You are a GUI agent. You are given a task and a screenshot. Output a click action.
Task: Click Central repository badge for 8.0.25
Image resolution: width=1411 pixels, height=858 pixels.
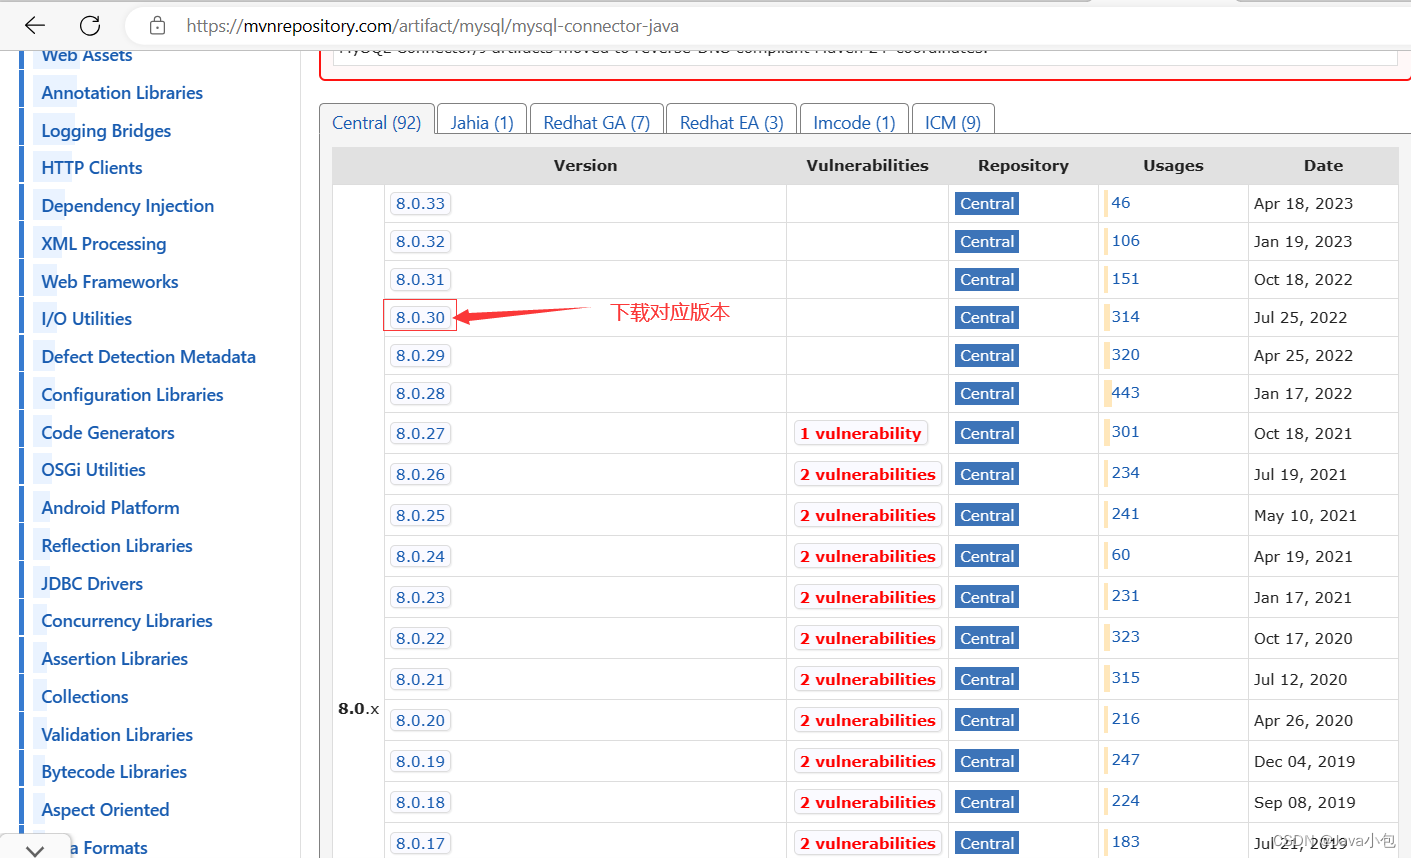987,516
